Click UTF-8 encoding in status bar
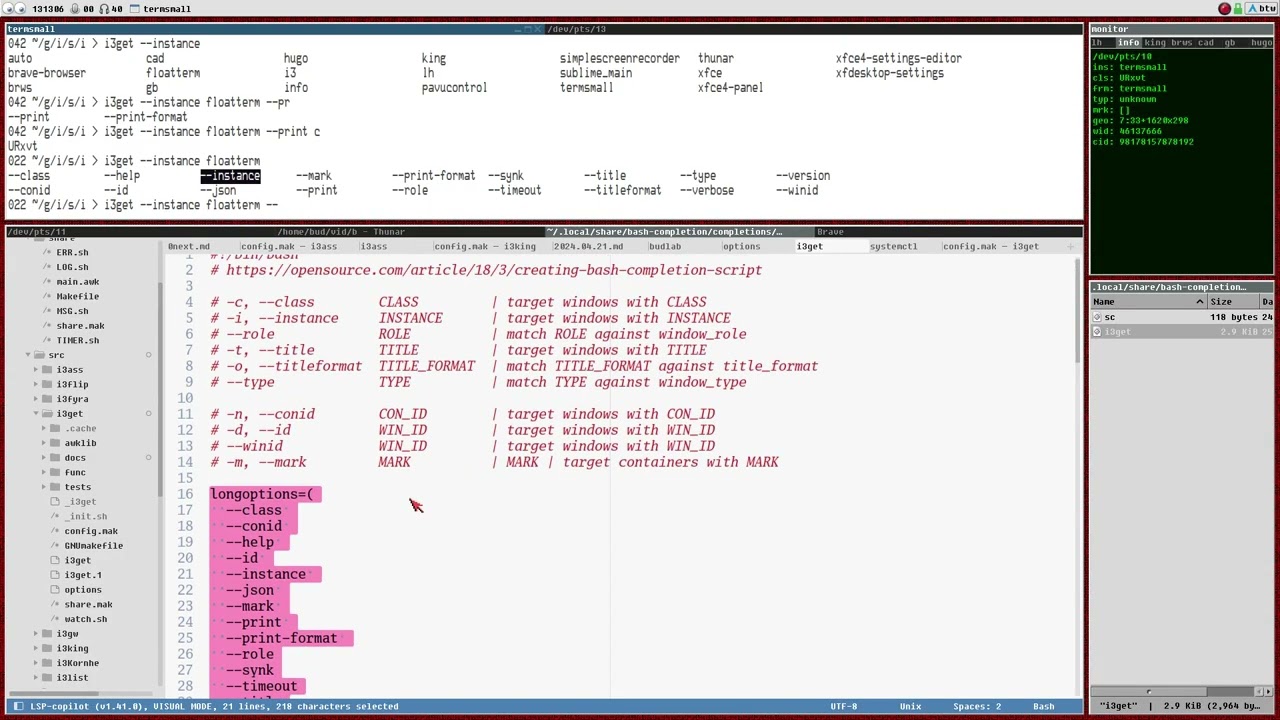This screenshot has width=1280, height=720. coord(843,706)
